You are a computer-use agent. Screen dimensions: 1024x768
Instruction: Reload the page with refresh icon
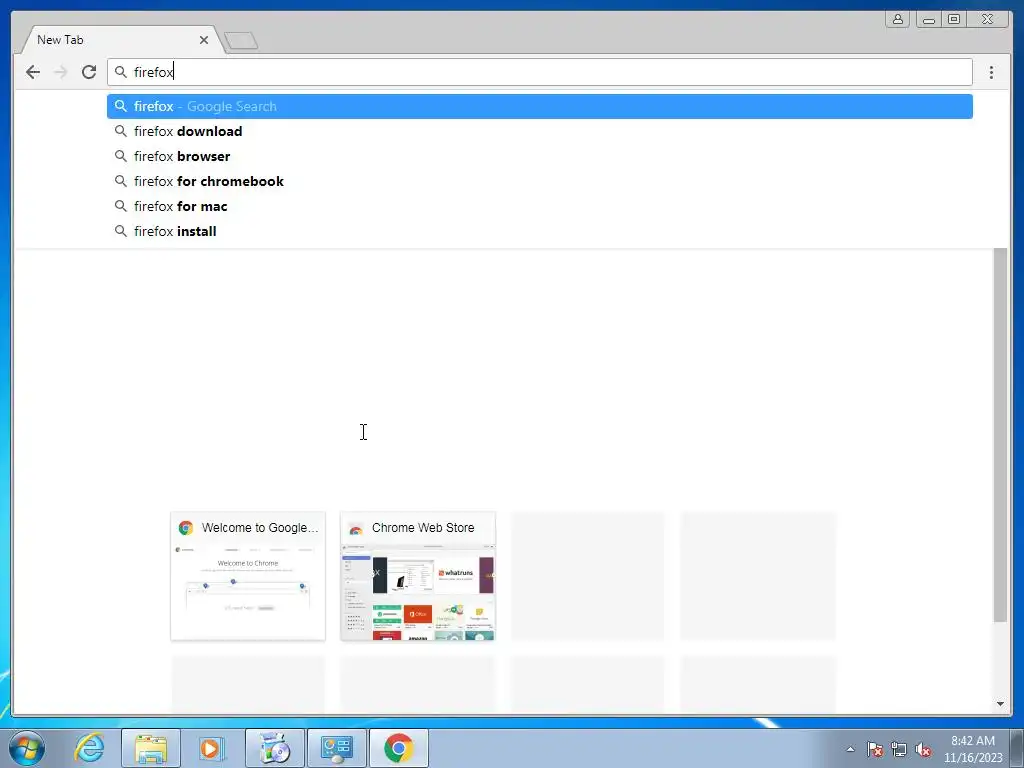click(89, 72)
